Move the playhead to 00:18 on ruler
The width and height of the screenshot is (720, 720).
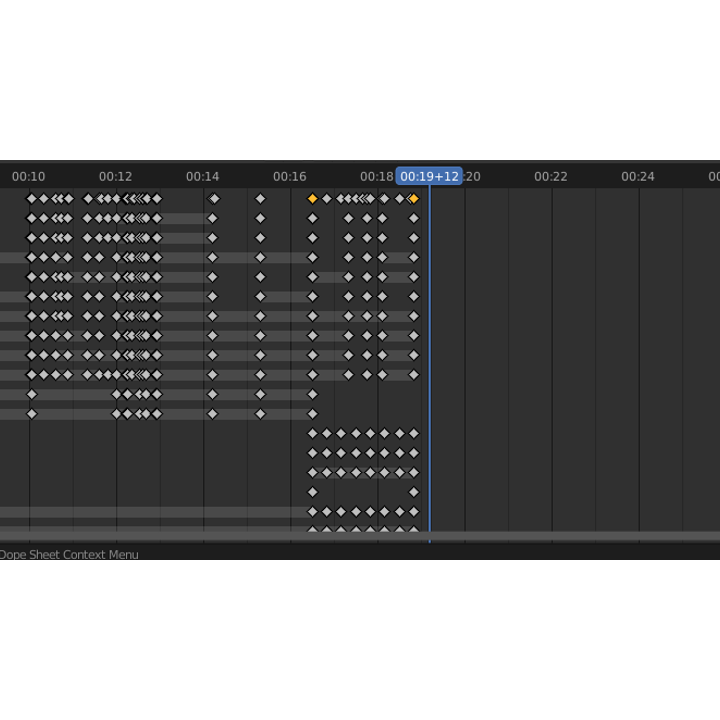375,176
